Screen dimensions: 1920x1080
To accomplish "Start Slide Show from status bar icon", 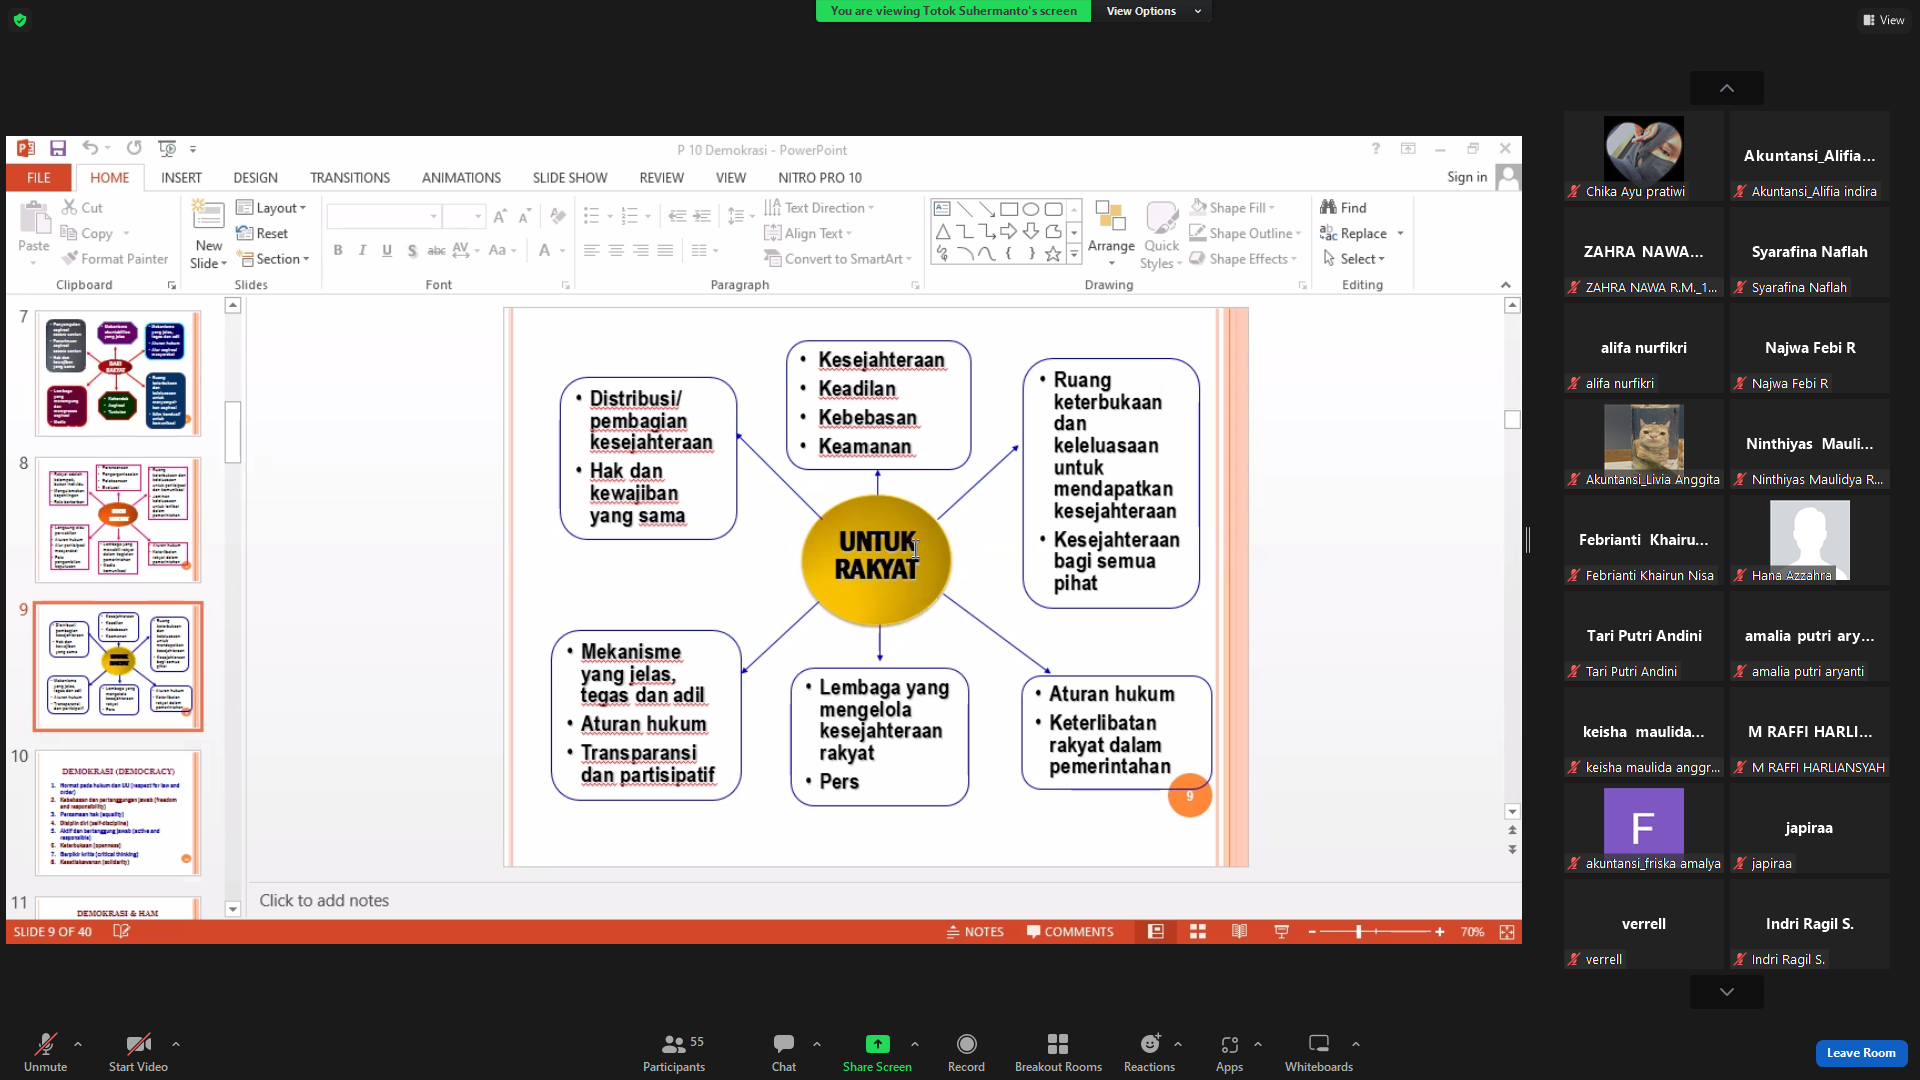I will (x=1281, y=932).
